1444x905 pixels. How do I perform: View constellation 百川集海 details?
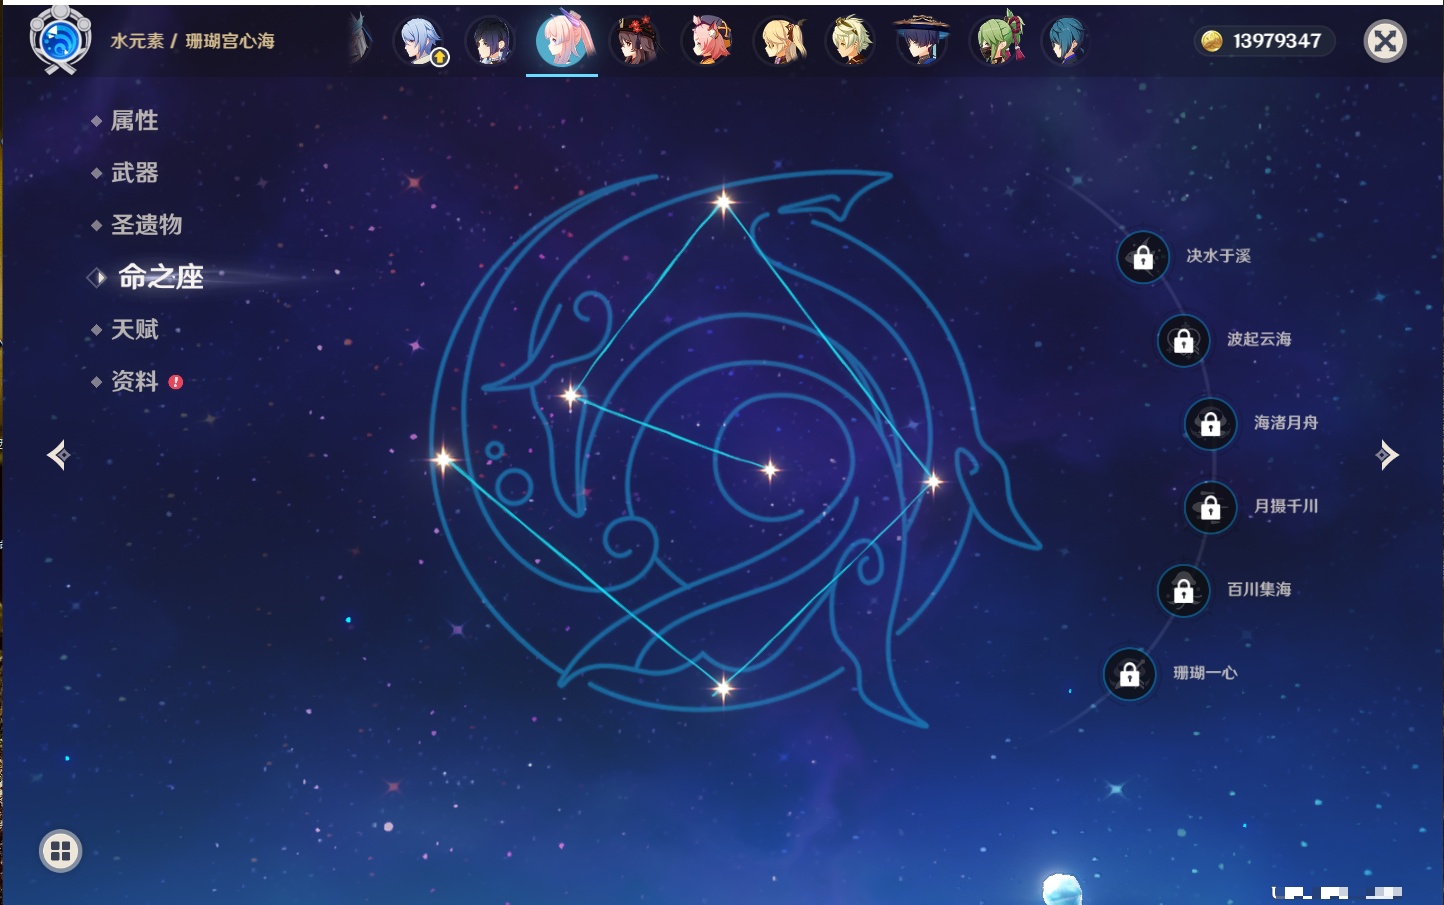[x=1259, y=589]
